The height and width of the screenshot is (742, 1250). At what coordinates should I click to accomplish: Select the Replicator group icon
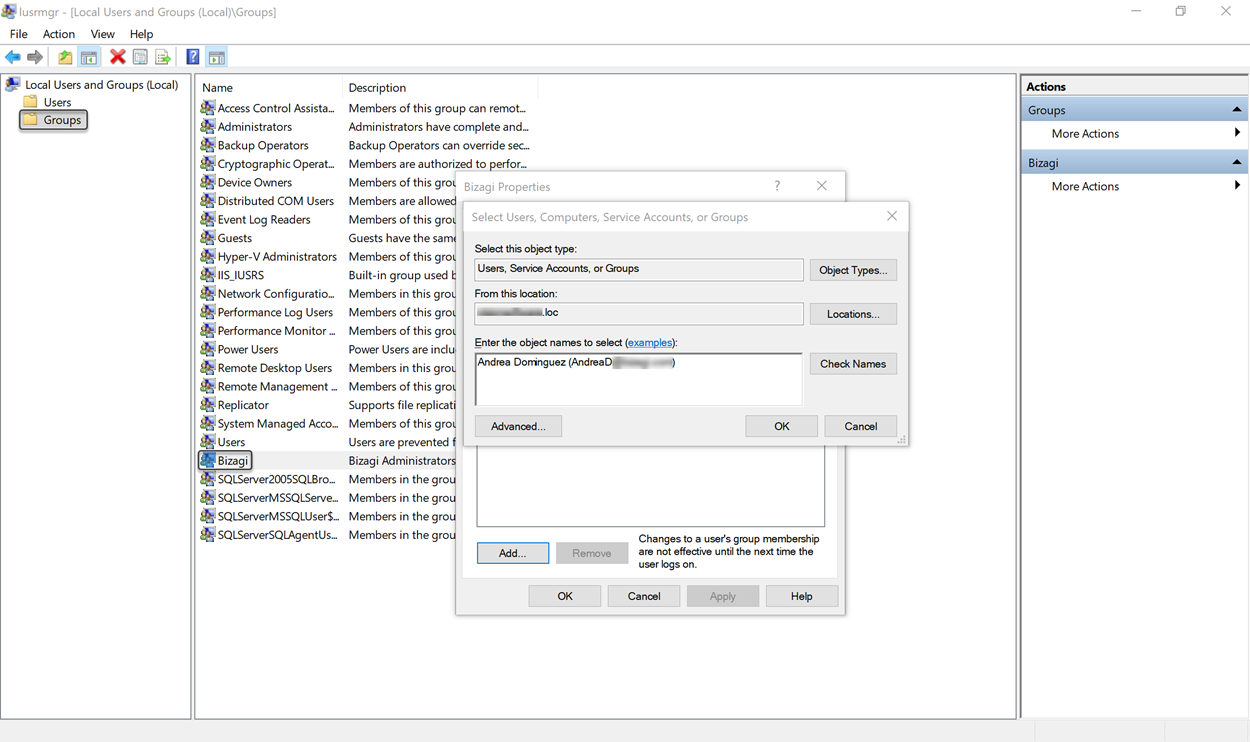208,405
